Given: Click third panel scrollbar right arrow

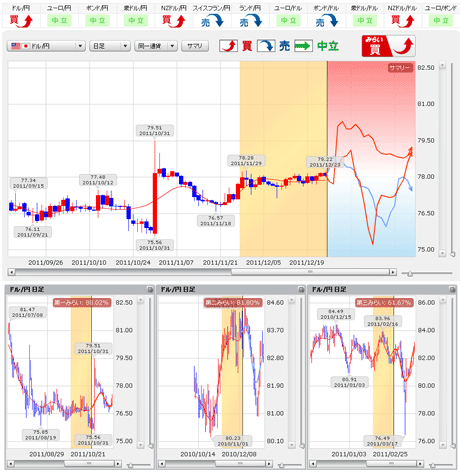Looking at the screenshot, I should coord(420,464).
